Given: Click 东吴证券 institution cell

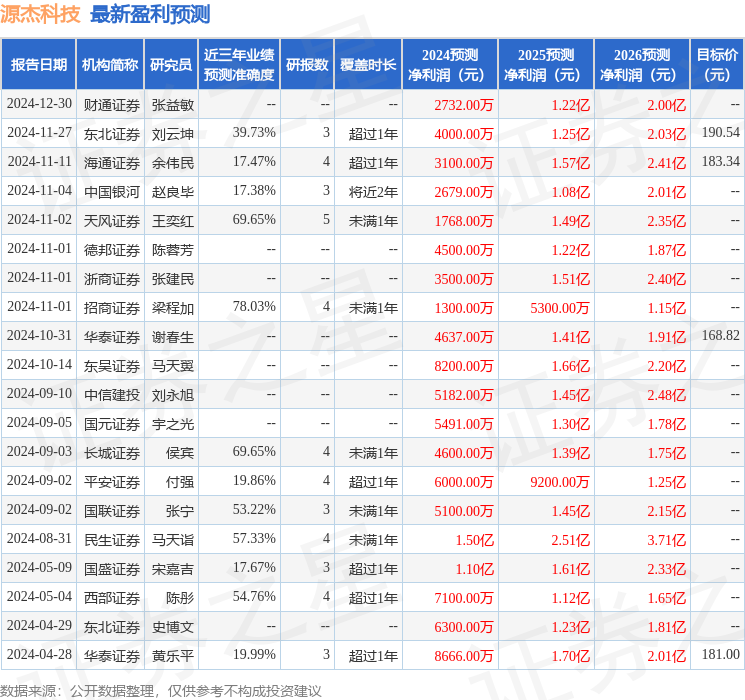Looking at the screenshot, I should point(112,366).
